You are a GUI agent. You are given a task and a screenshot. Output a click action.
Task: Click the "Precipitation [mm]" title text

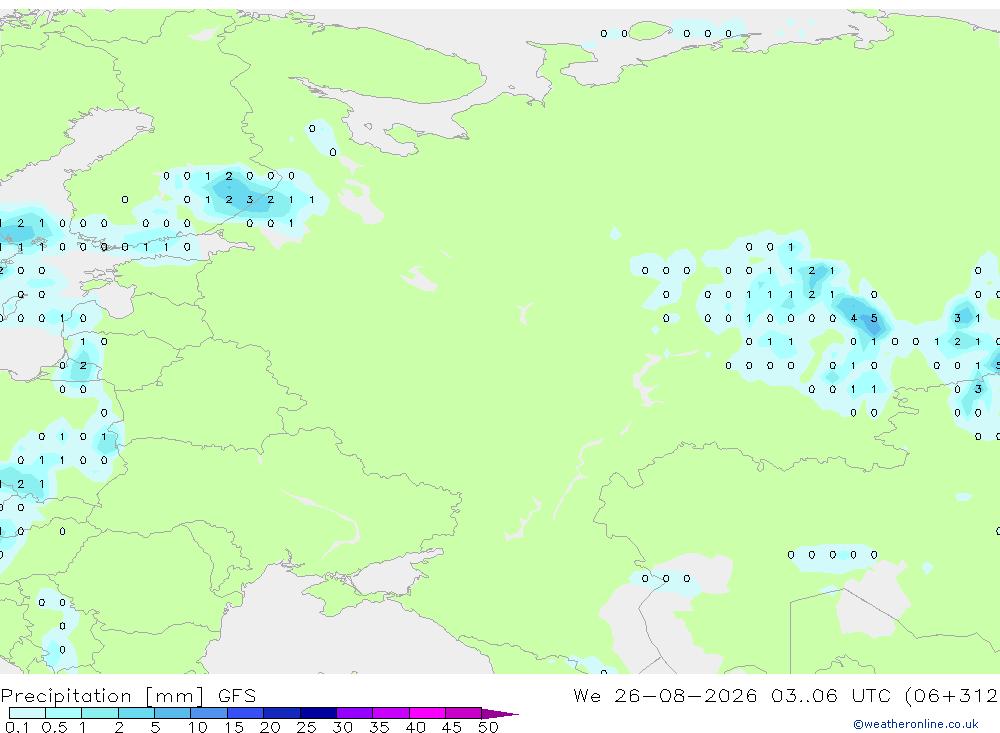pyautogui.click(x=102, y=696)
